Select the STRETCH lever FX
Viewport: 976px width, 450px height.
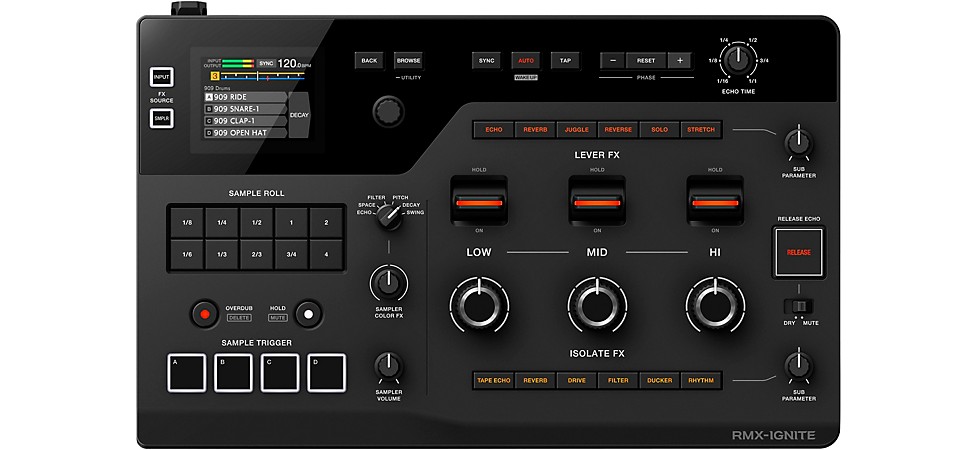coord(701,129)
